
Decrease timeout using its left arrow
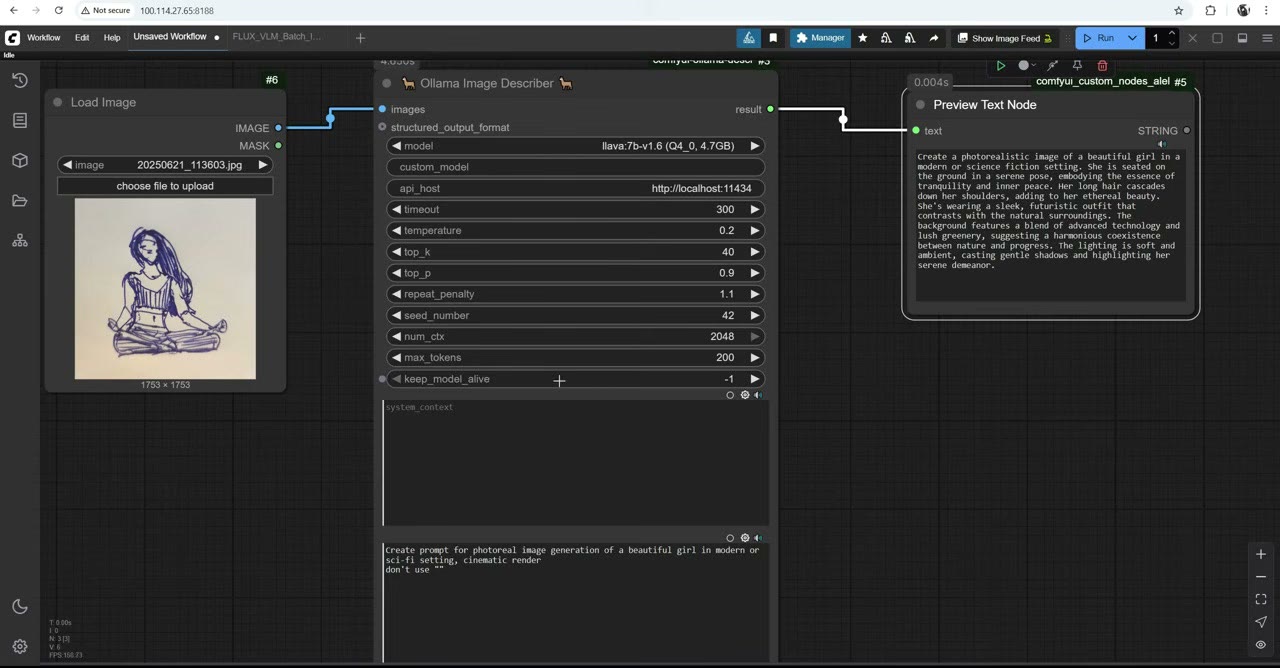click(396, 210)
